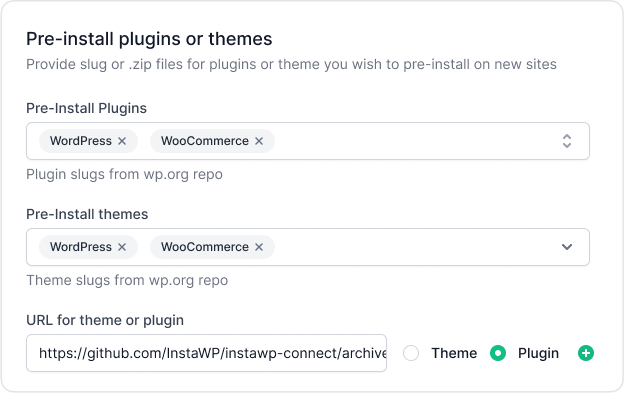Select the green Plugin radio button
The image size is (624, 393).
coord(498,353)
